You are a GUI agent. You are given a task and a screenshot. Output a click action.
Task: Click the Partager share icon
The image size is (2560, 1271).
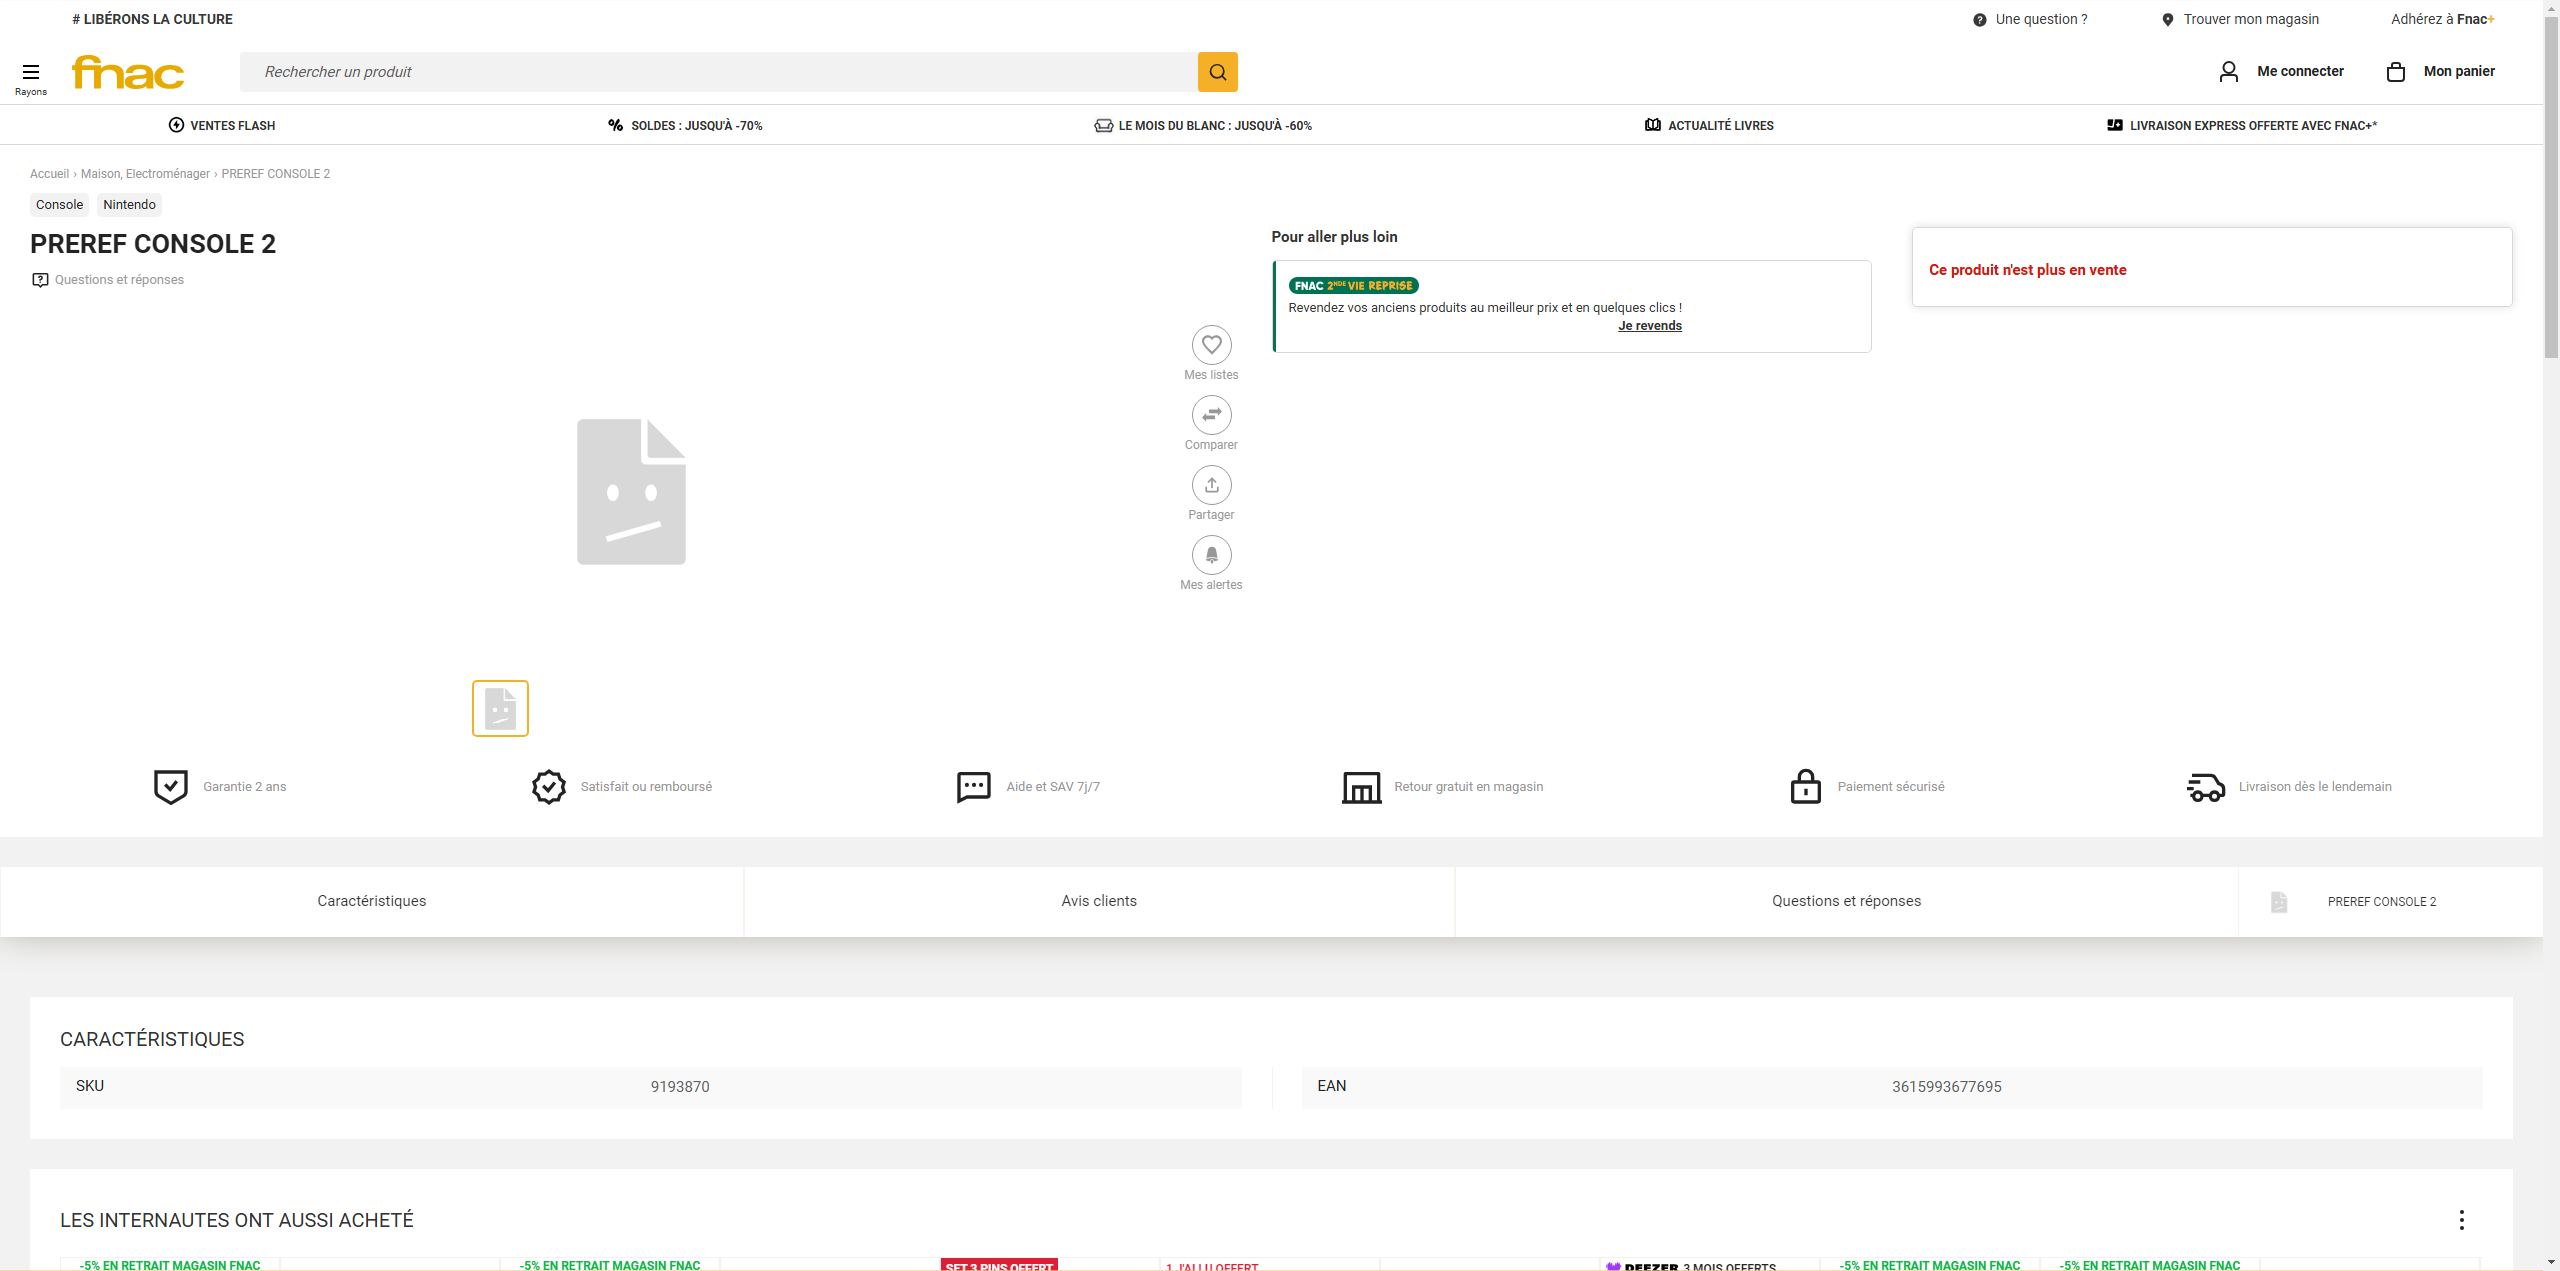point(1211,485)
